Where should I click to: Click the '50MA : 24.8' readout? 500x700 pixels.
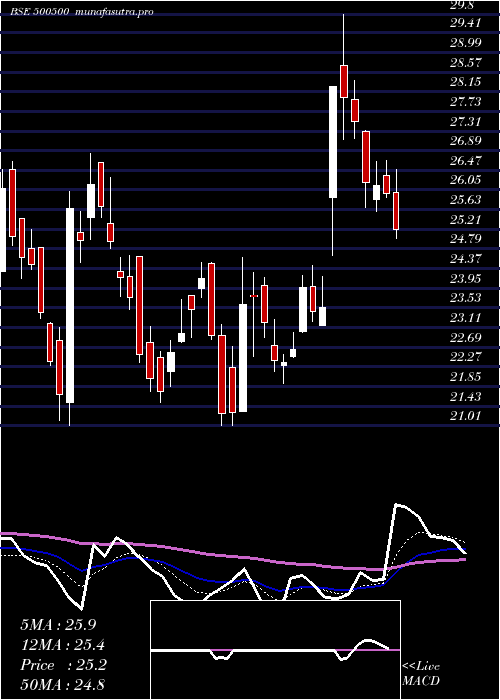click(63, 684)
